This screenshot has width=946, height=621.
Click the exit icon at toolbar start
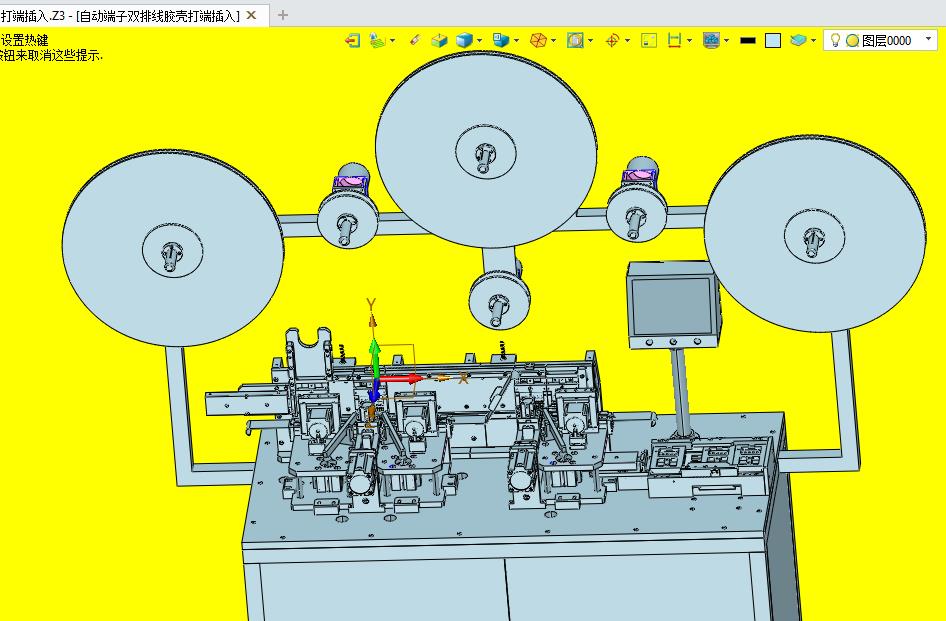[x=352, y=40]
